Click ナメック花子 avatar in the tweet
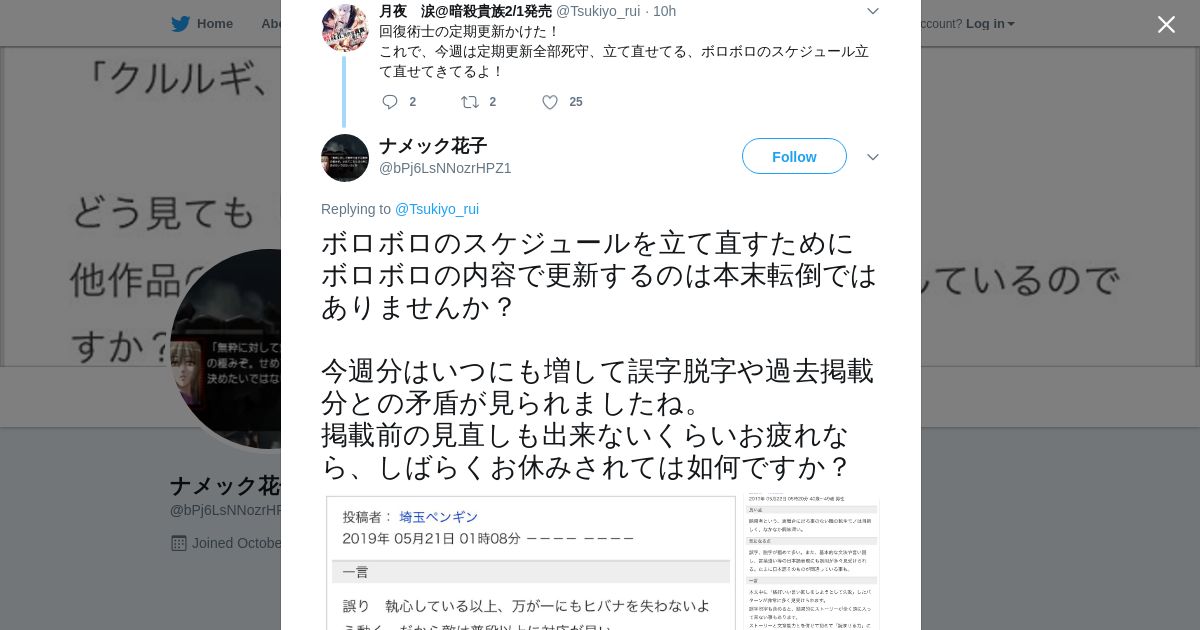The image size is (1200, 630). [x=345, y=158]
